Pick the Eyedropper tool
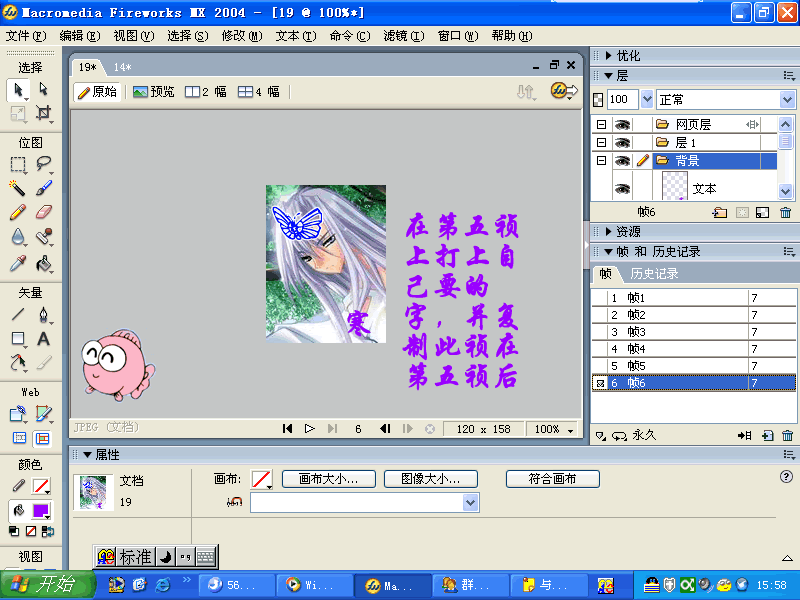 (18, 263)
